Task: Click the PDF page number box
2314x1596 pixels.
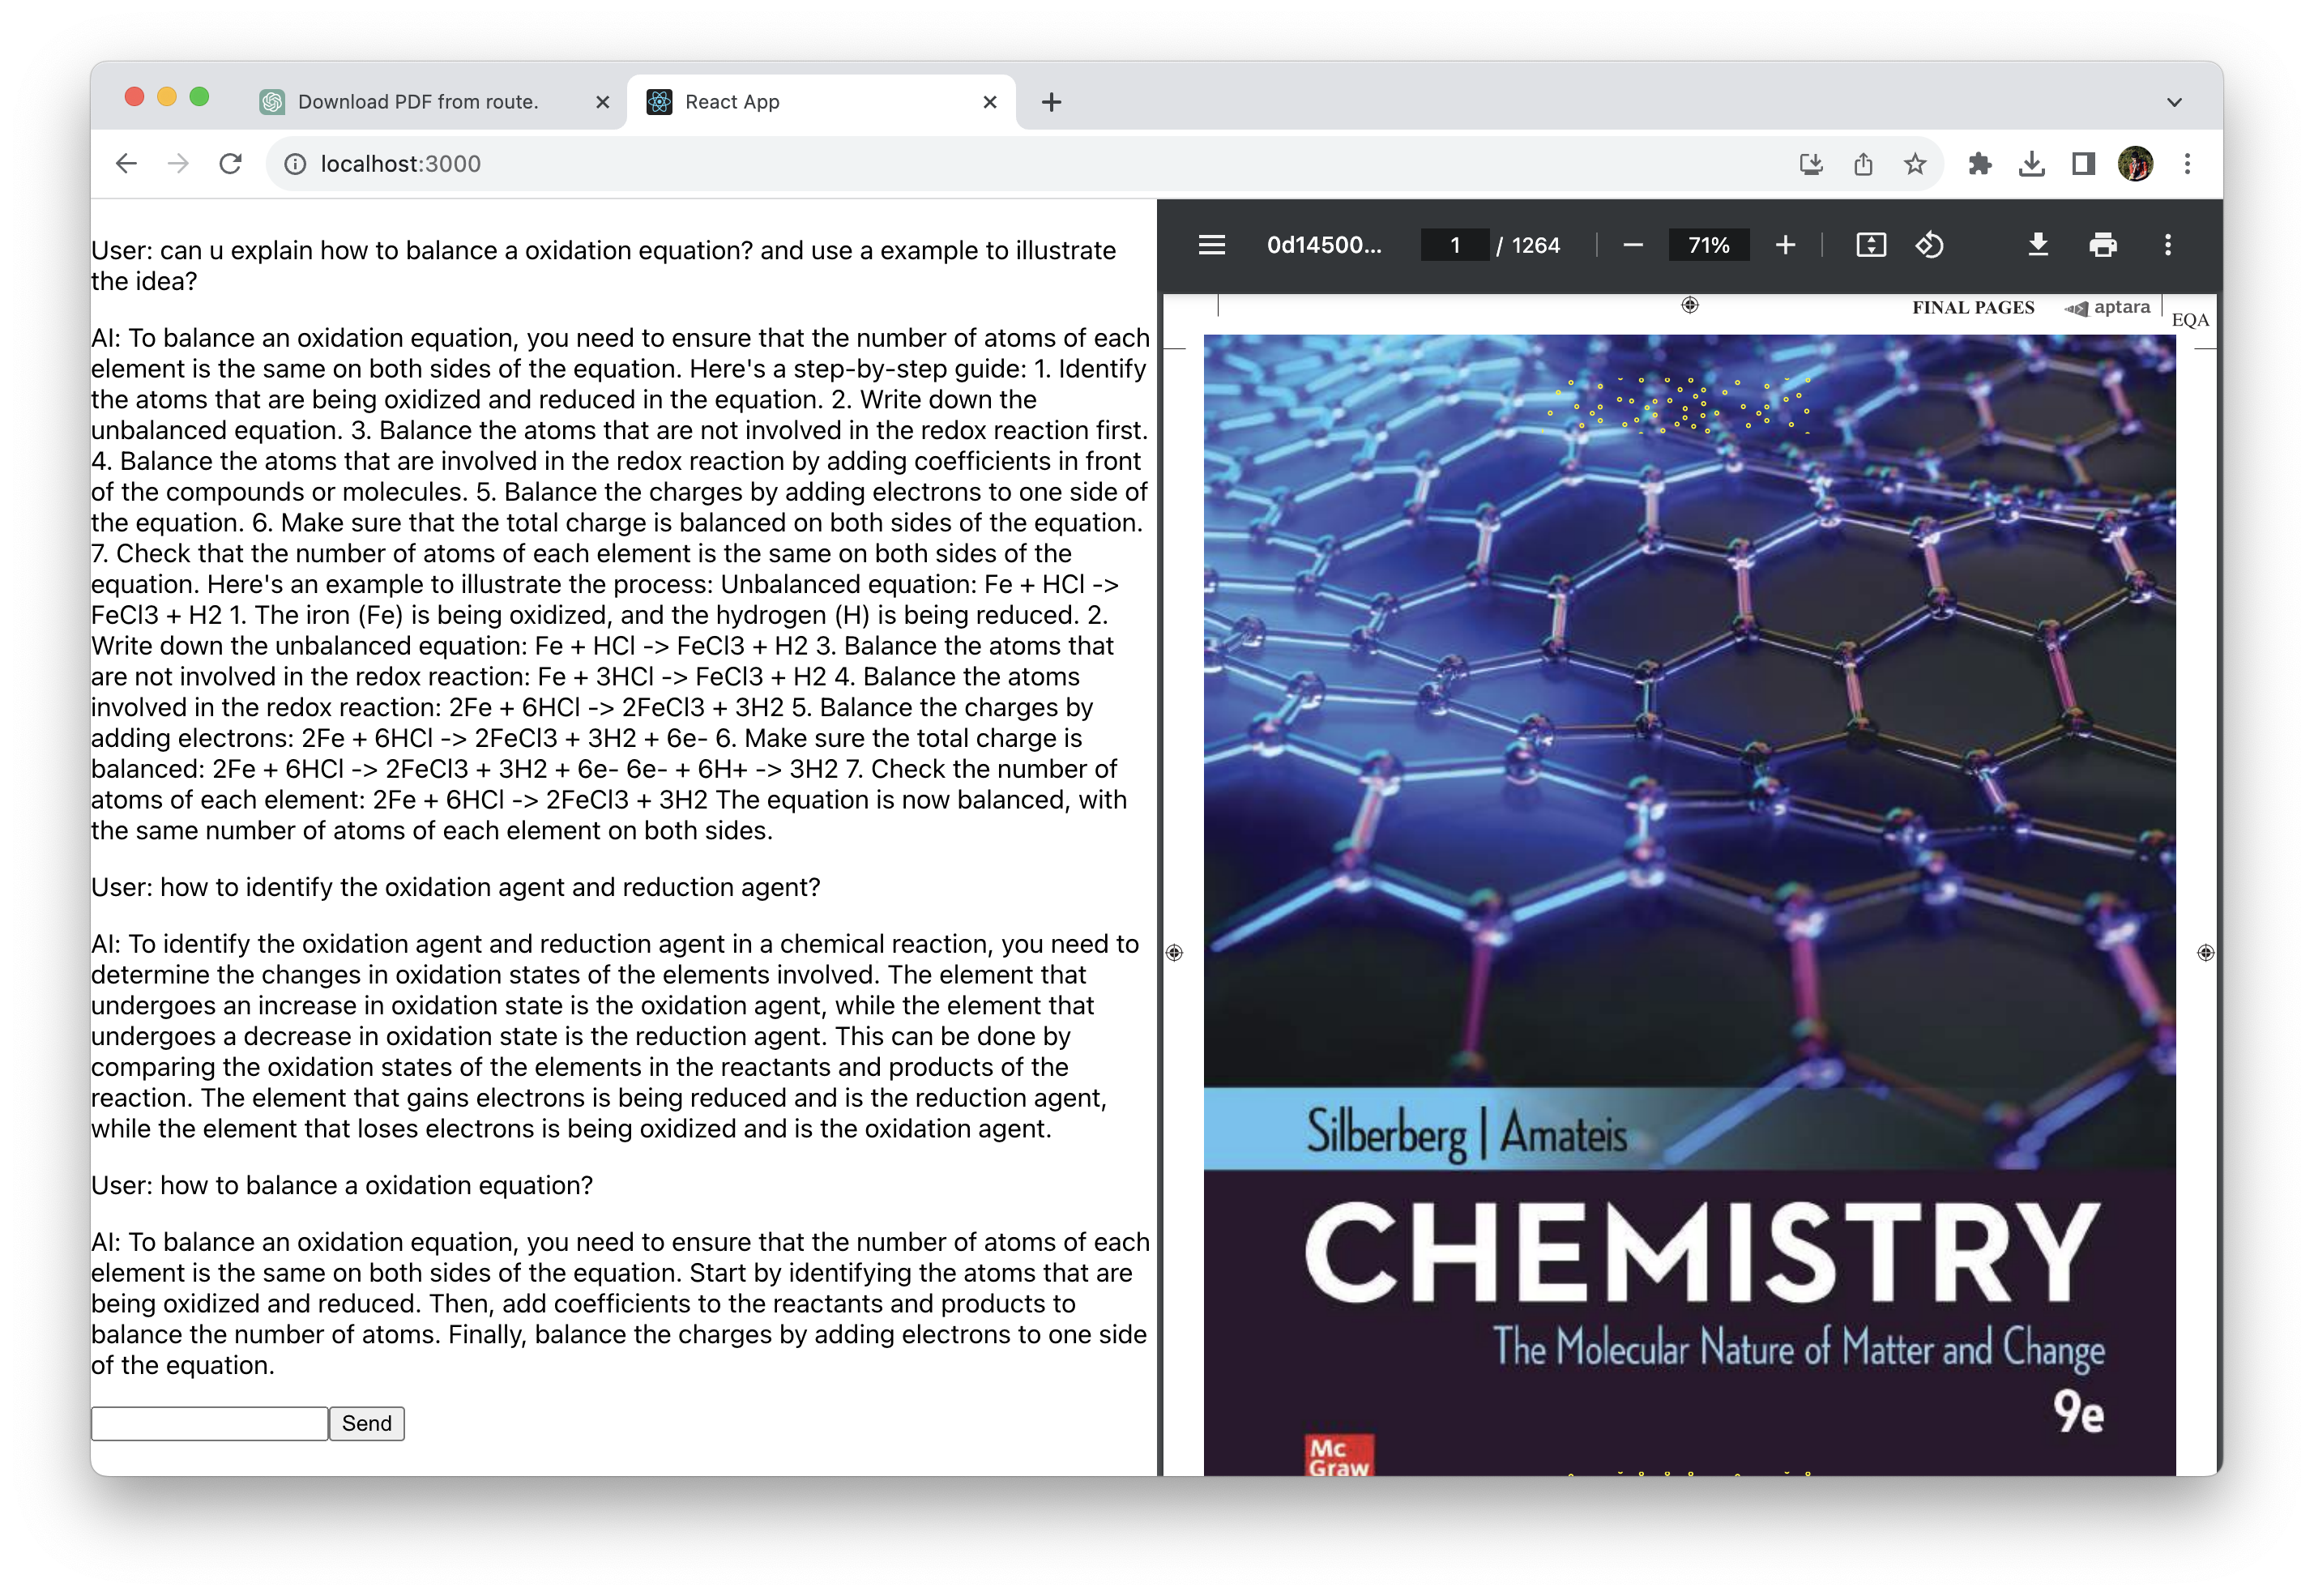Action: pos(1455,245)
